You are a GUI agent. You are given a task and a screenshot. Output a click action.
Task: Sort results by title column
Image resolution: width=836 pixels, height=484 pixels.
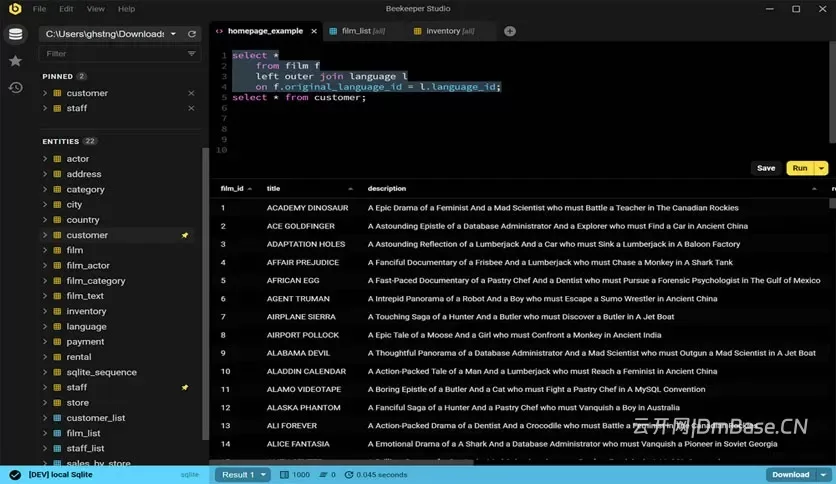pyautogui.click(x=309, y=189)
